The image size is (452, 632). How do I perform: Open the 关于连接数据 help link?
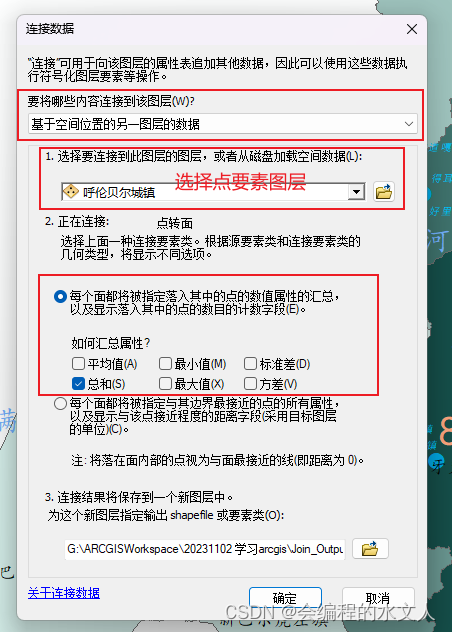pos(64,593)
